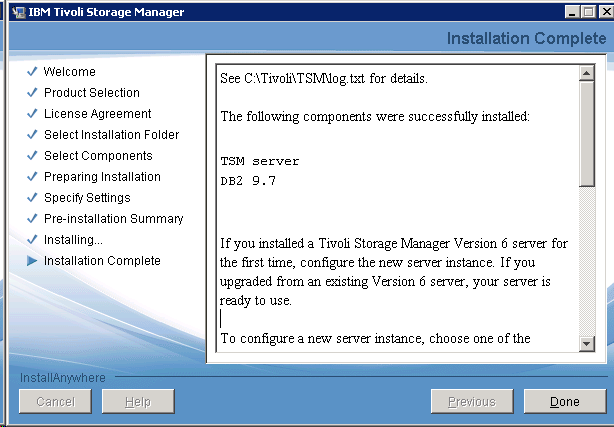The image size is (614, 427).
Task: Select the Pre-installation Summary step
Action: 113,219
